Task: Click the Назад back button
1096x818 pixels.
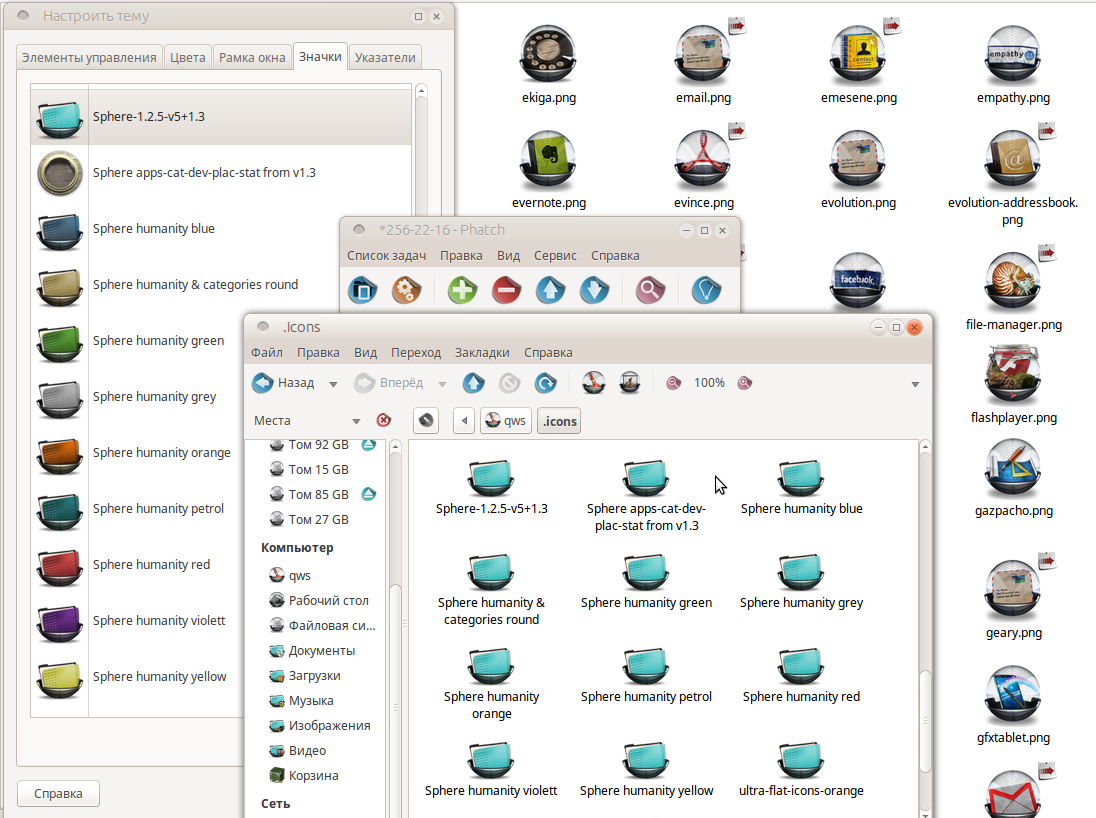Action: [x=284, y=382]
